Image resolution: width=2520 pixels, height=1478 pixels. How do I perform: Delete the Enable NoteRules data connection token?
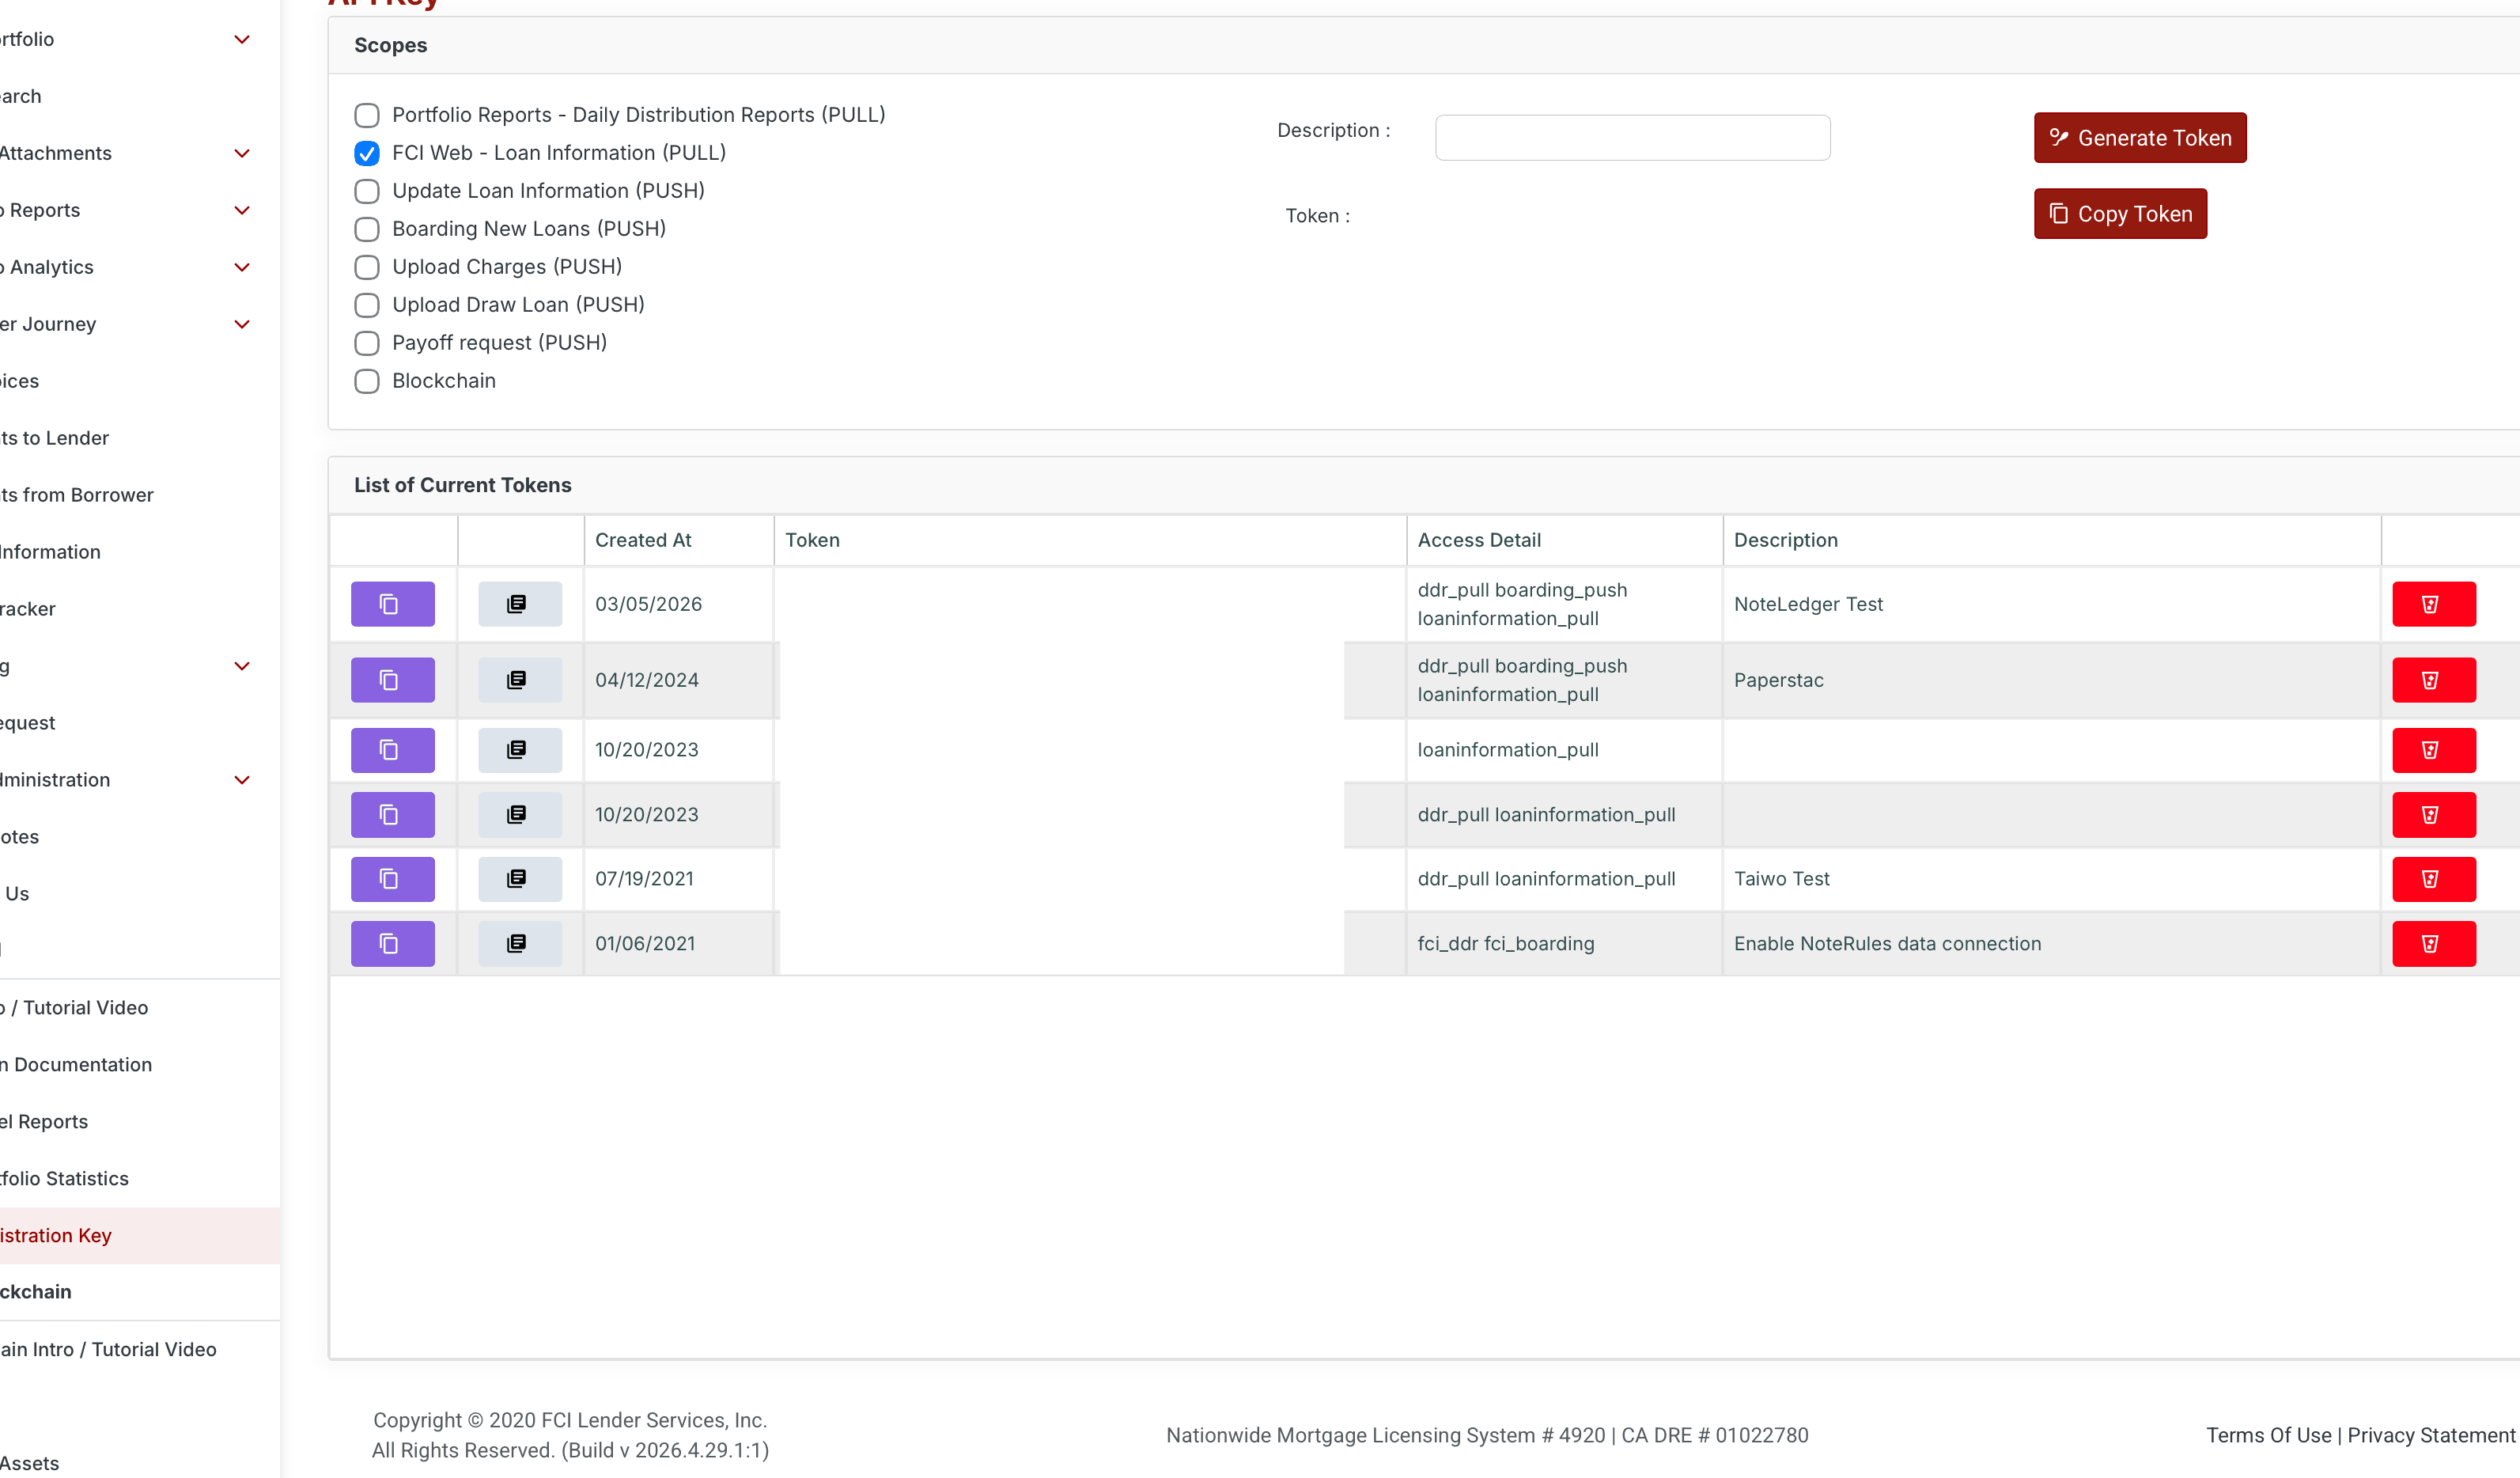[2434, 944]
